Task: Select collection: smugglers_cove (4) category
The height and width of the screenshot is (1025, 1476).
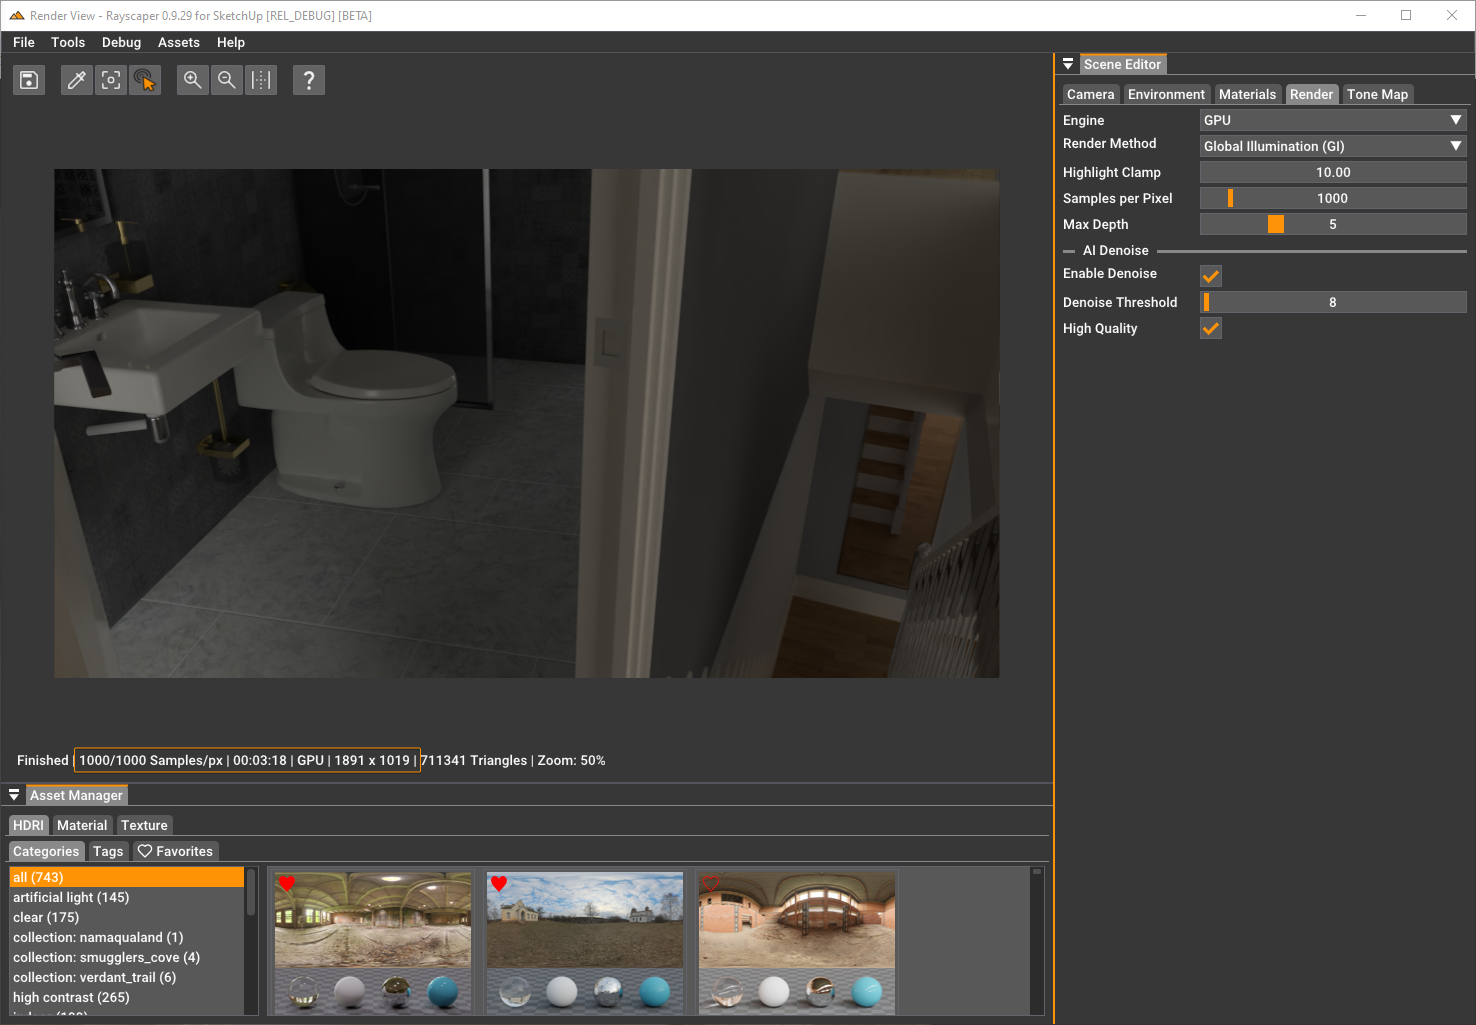Action: pyautogui.click(x=126, y=957)
